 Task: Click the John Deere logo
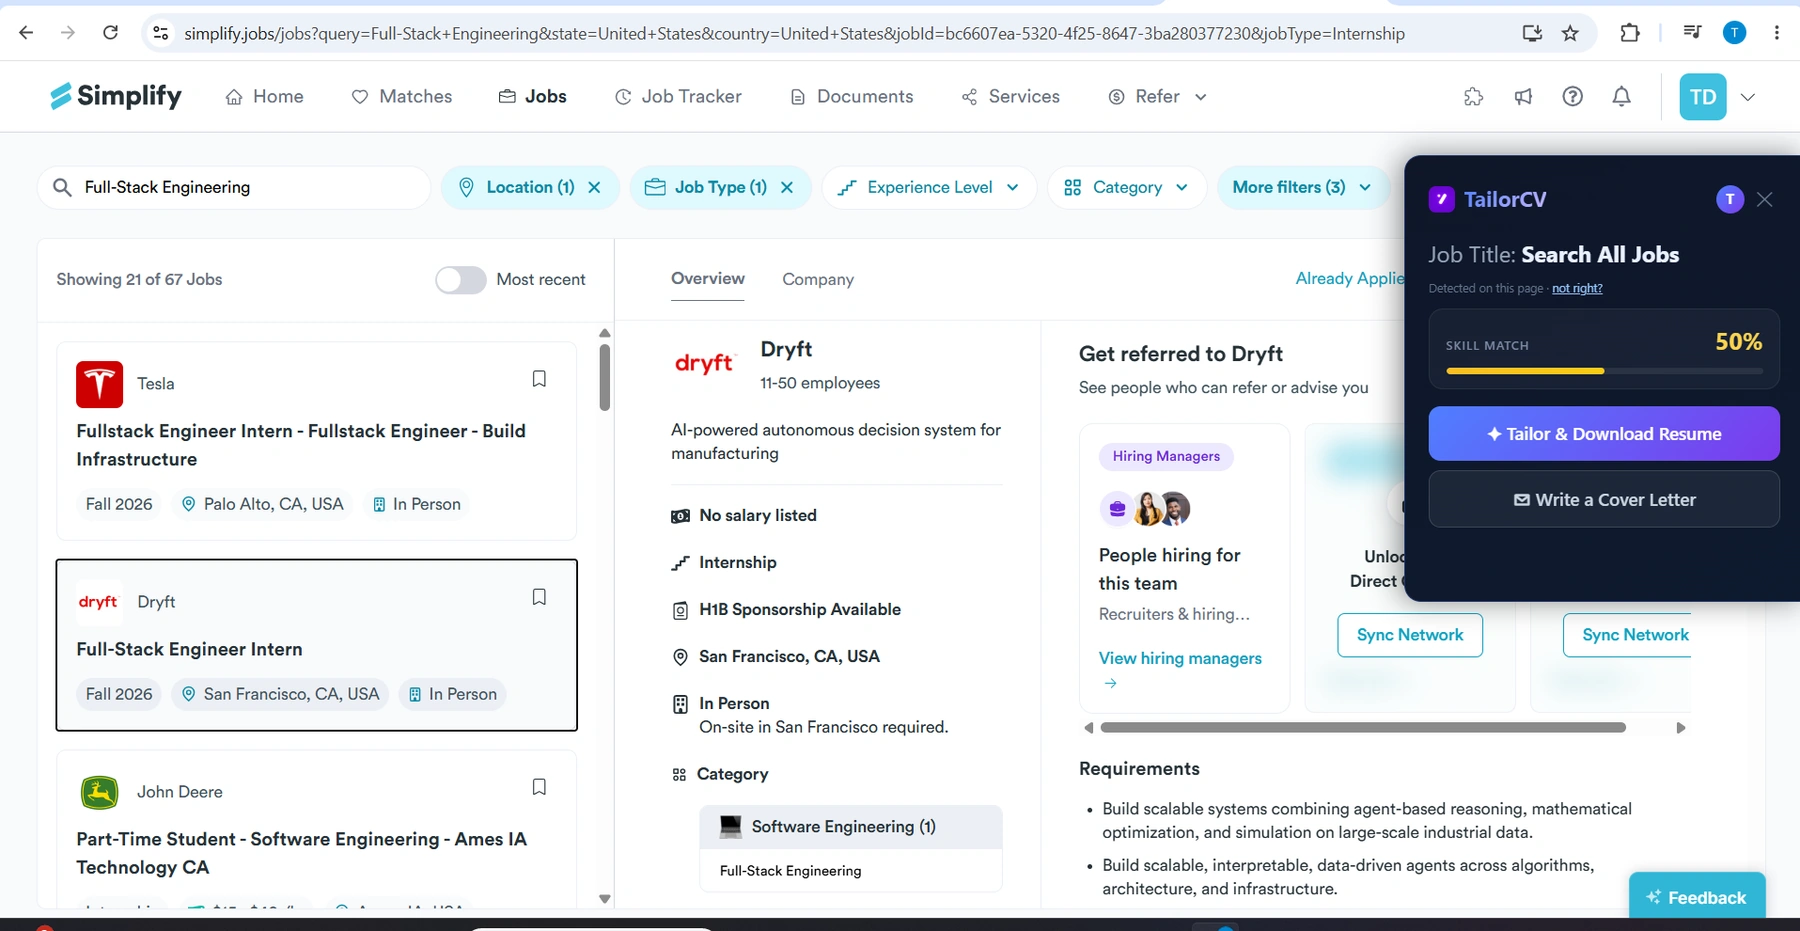100,792
